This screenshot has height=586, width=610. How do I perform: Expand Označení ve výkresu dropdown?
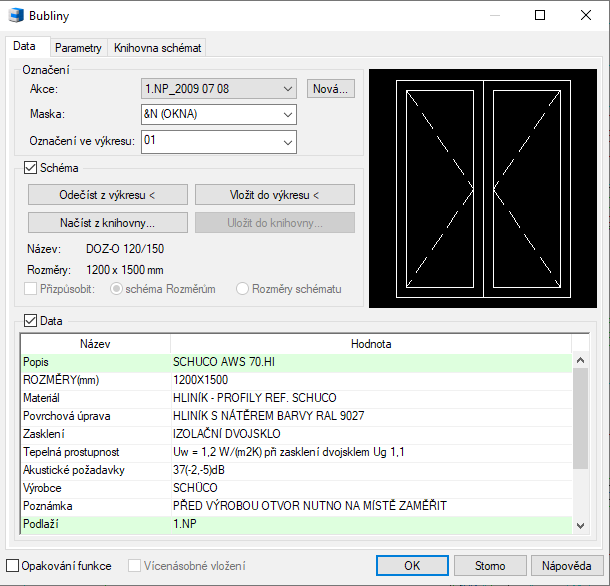coord(287,142)
